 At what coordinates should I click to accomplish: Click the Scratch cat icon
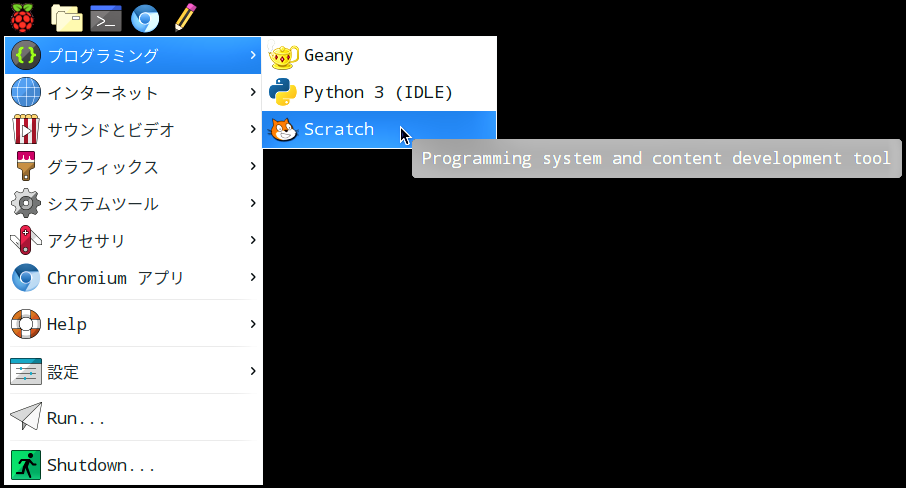pos(283,129)
